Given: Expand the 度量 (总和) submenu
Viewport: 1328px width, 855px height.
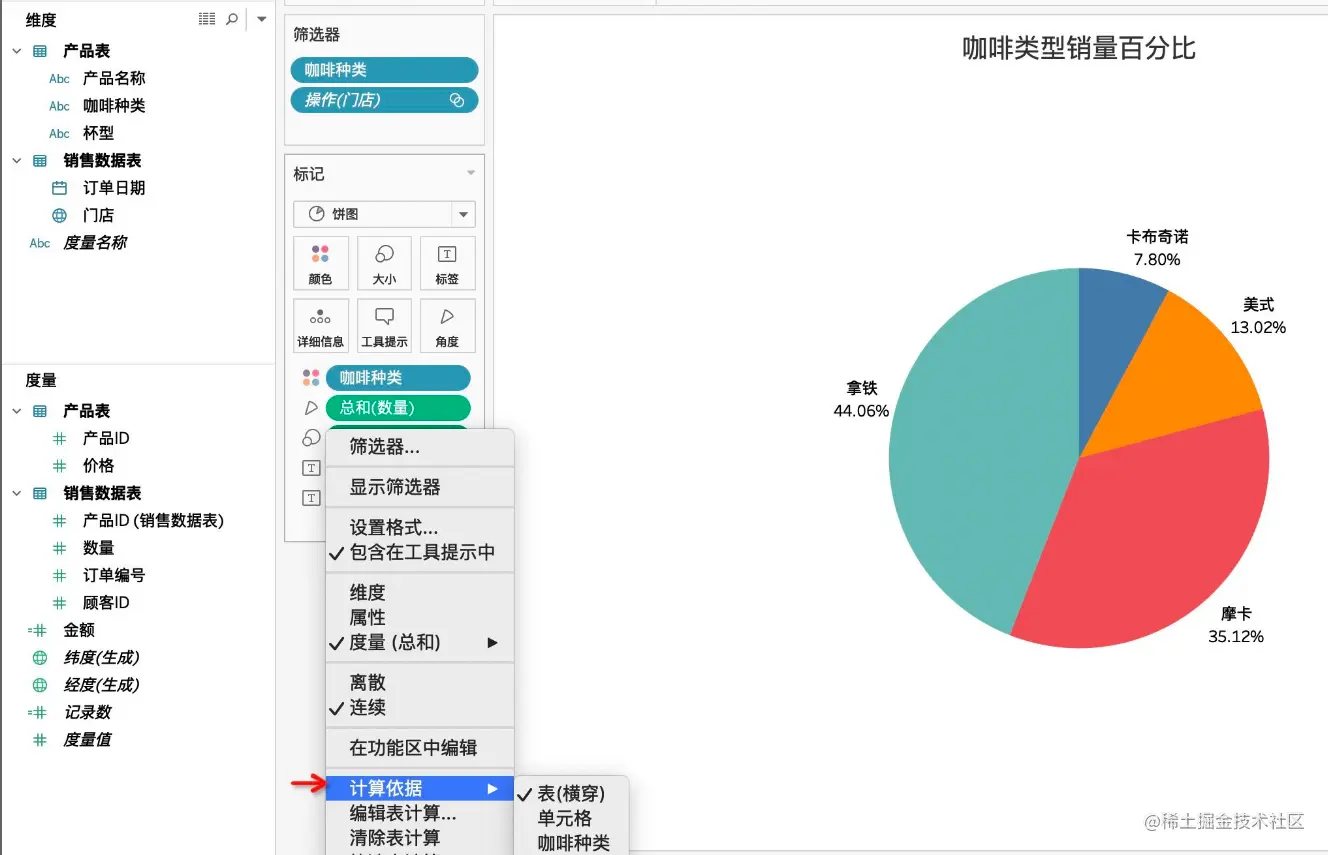Looking at the screenshot, I should click(420, 643).
